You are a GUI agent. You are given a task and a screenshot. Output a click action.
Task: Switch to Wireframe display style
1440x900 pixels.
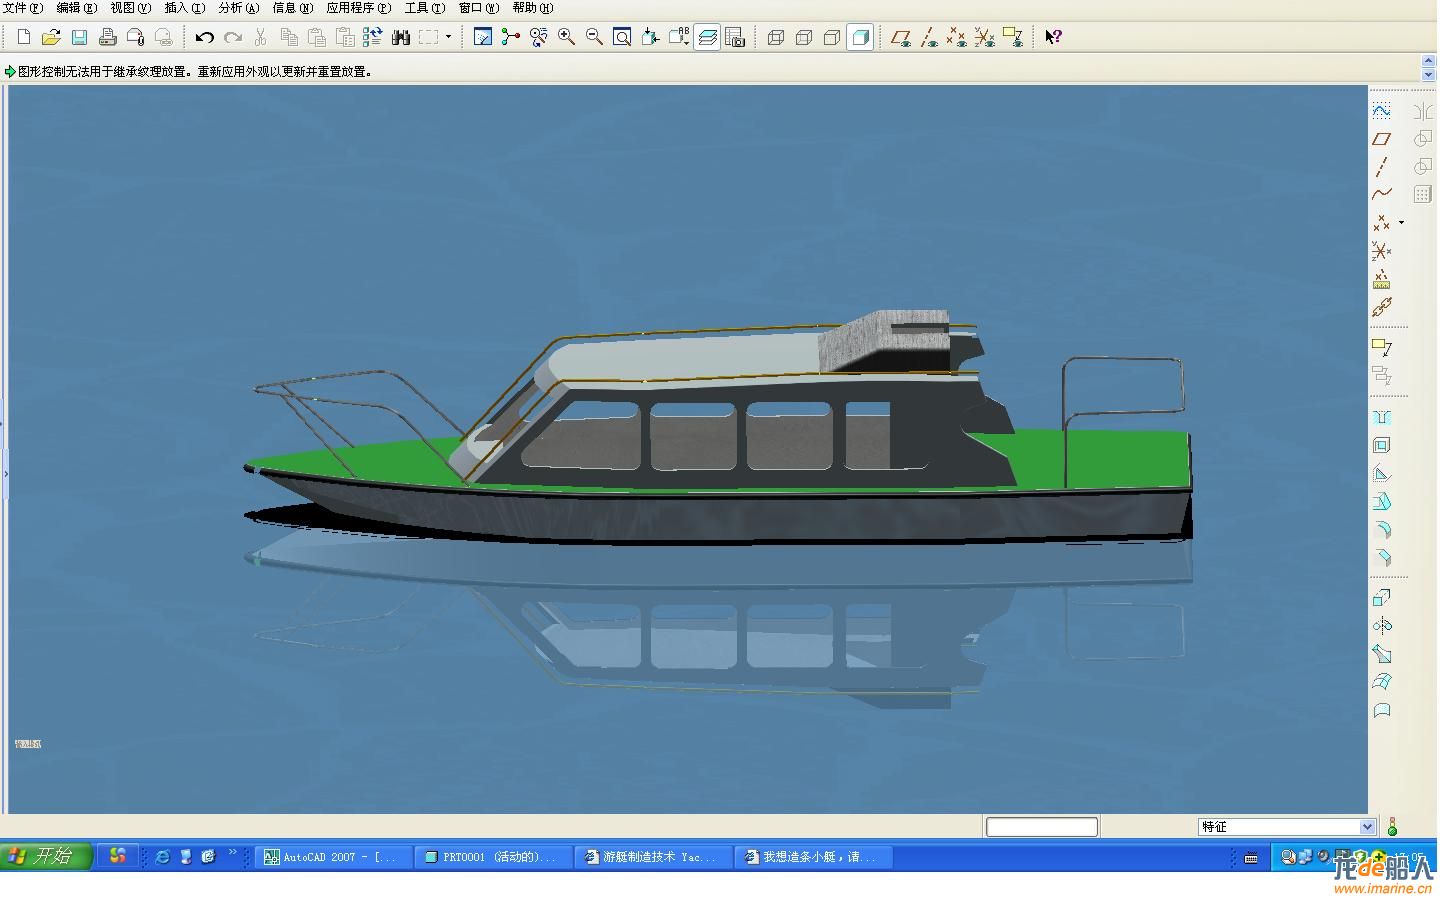[775, 37]
